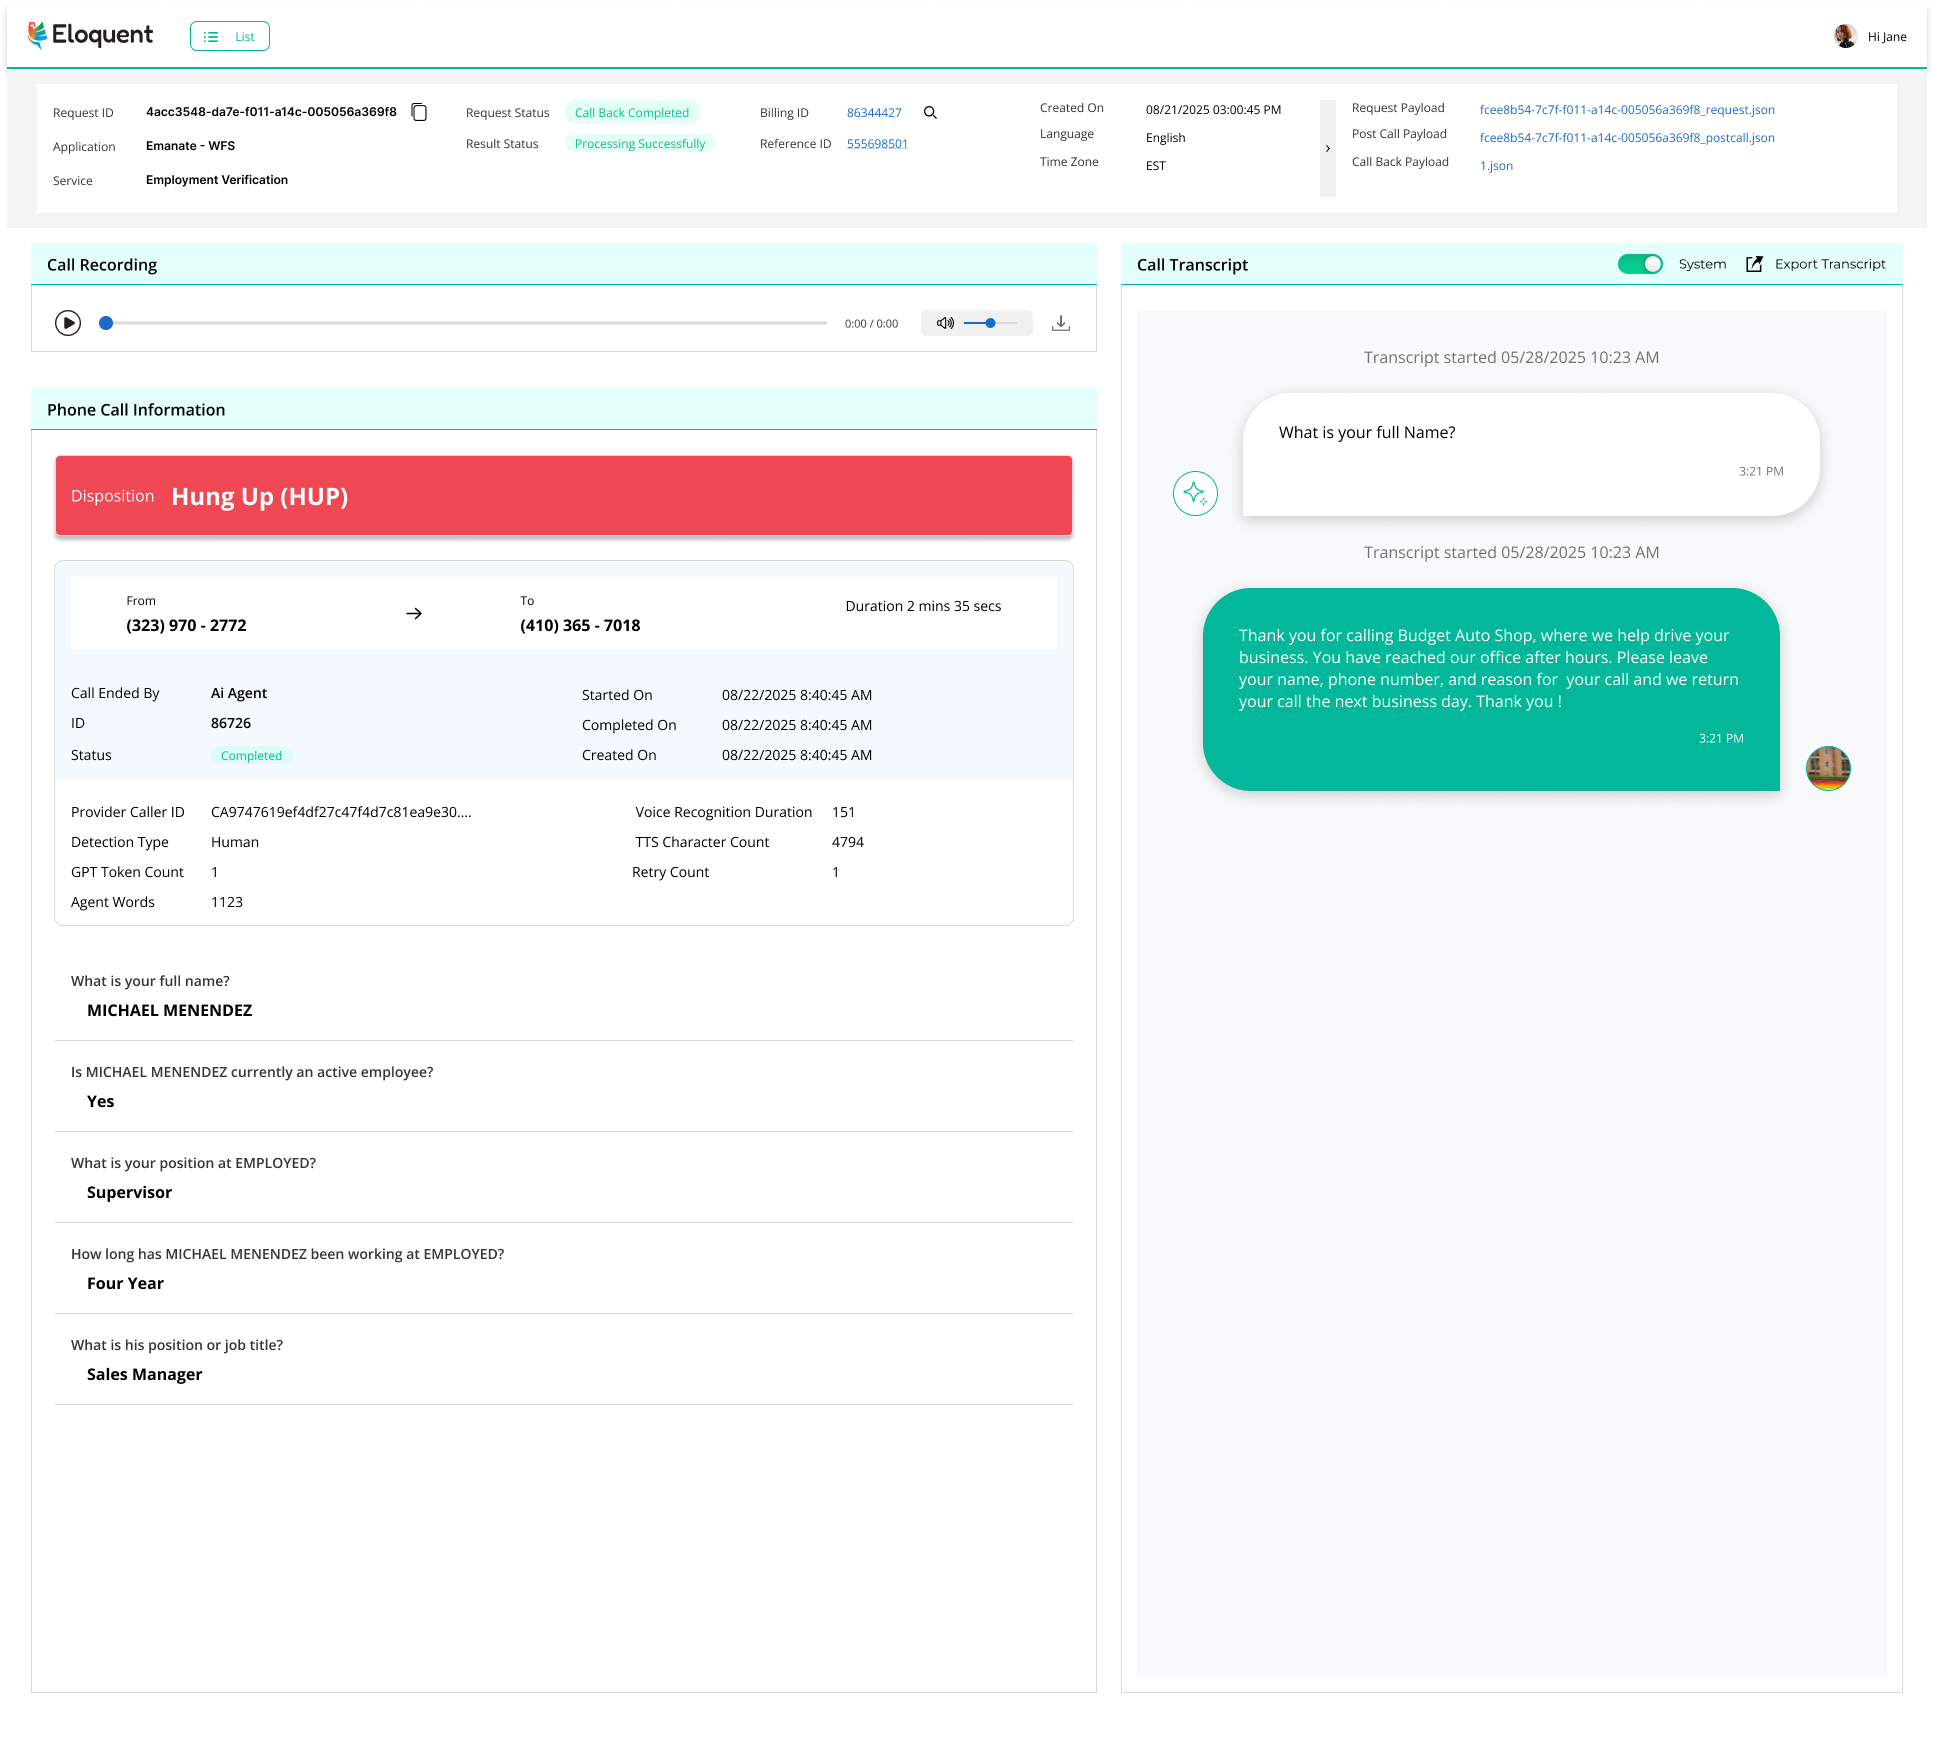Copy the Request ID to clipboard
The image size is (1934, 1751).
pyautogui.click(x=419, y=112)
